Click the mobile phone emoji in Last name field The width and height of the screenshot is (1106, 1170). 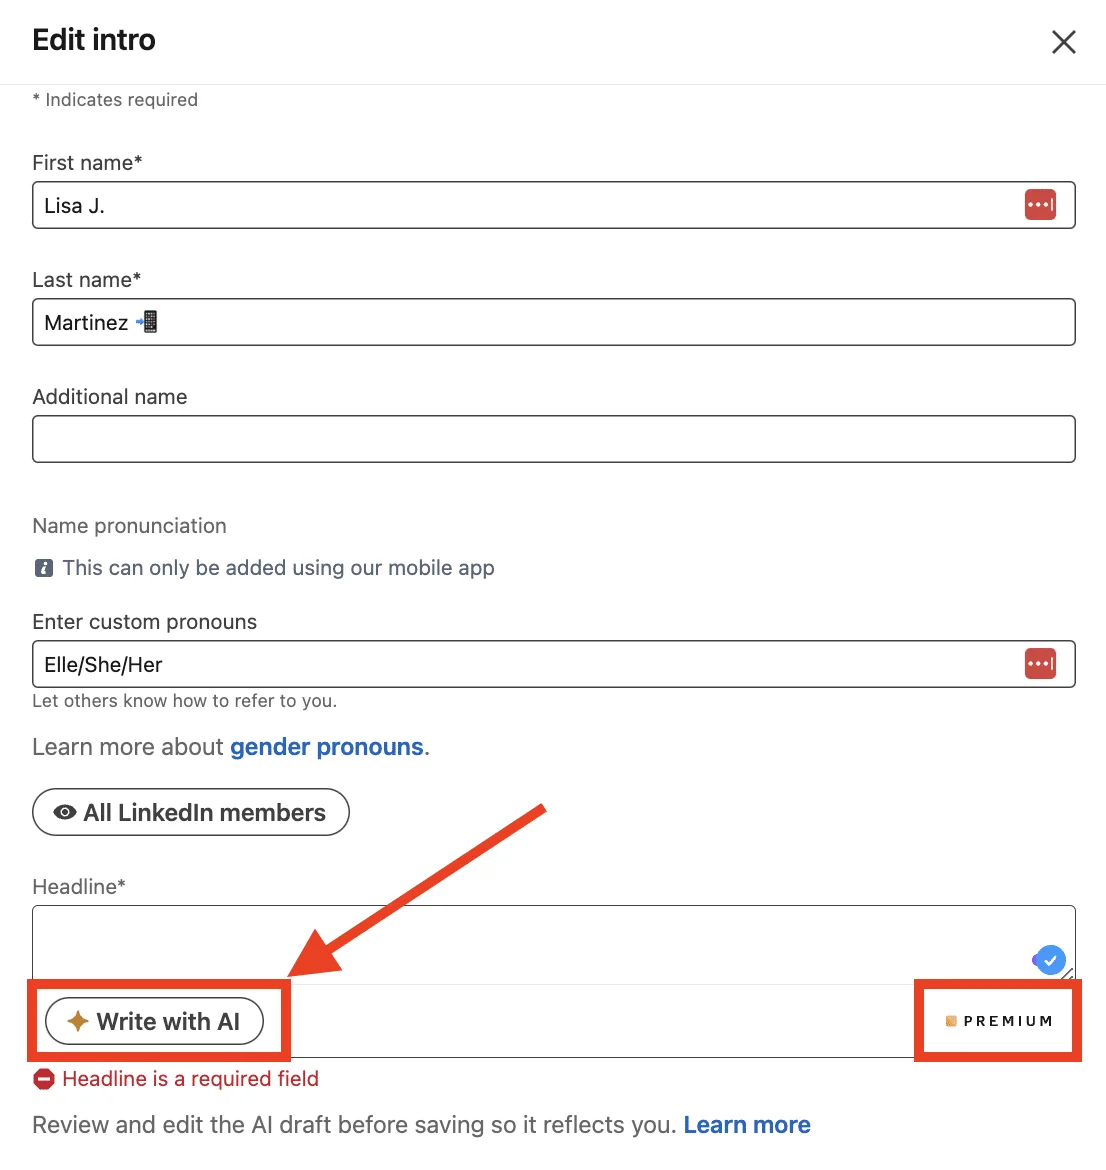pos(147,322)
